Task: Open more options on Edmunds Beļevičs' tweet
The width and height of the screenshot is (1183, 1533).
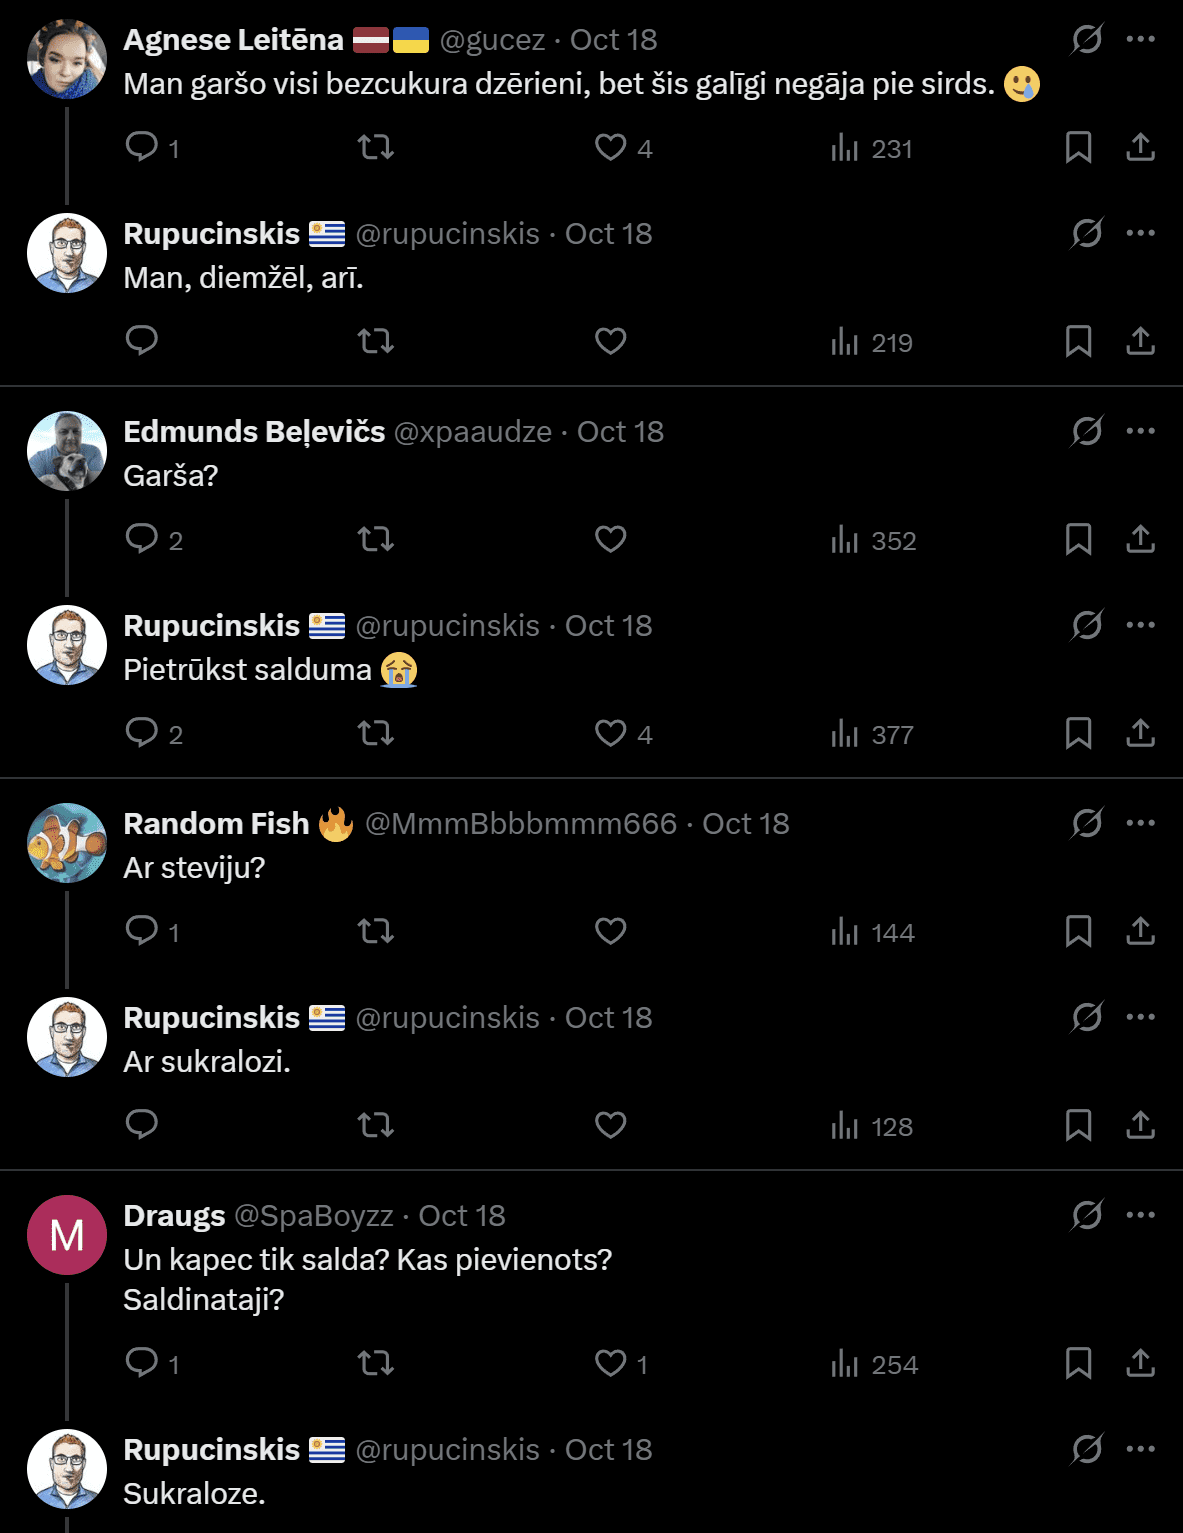Action: click(x=1140, y=431)
